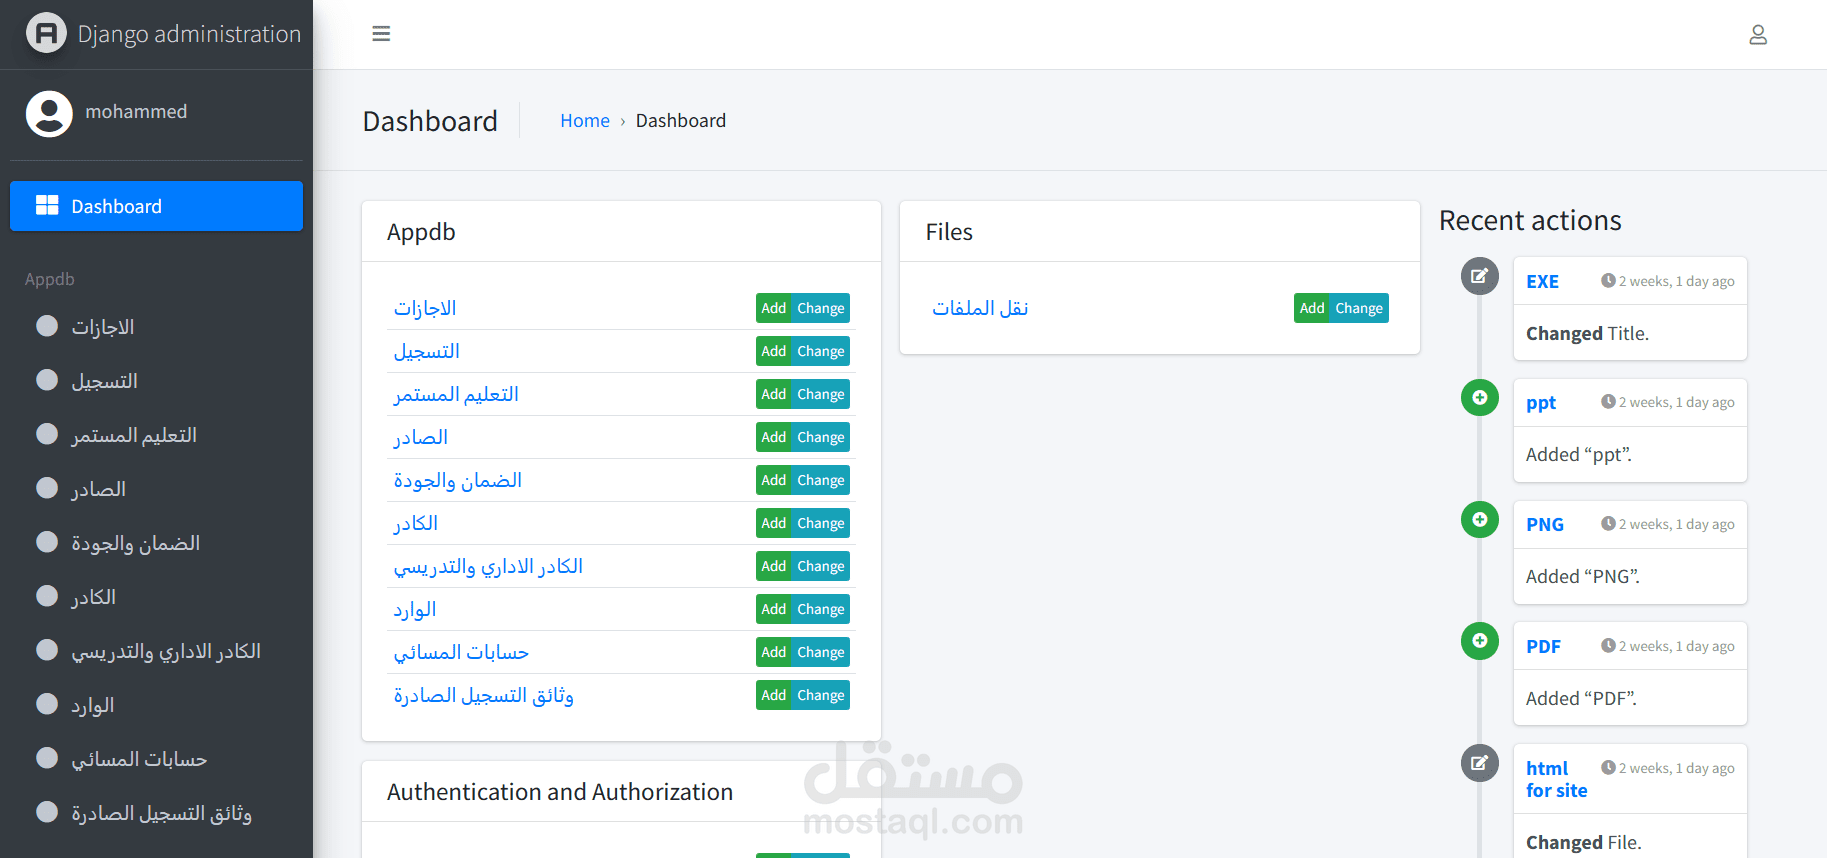Click the Changed Title. text under EXE
Viewport: 1827px width, 858px height.
[1587, 334]
